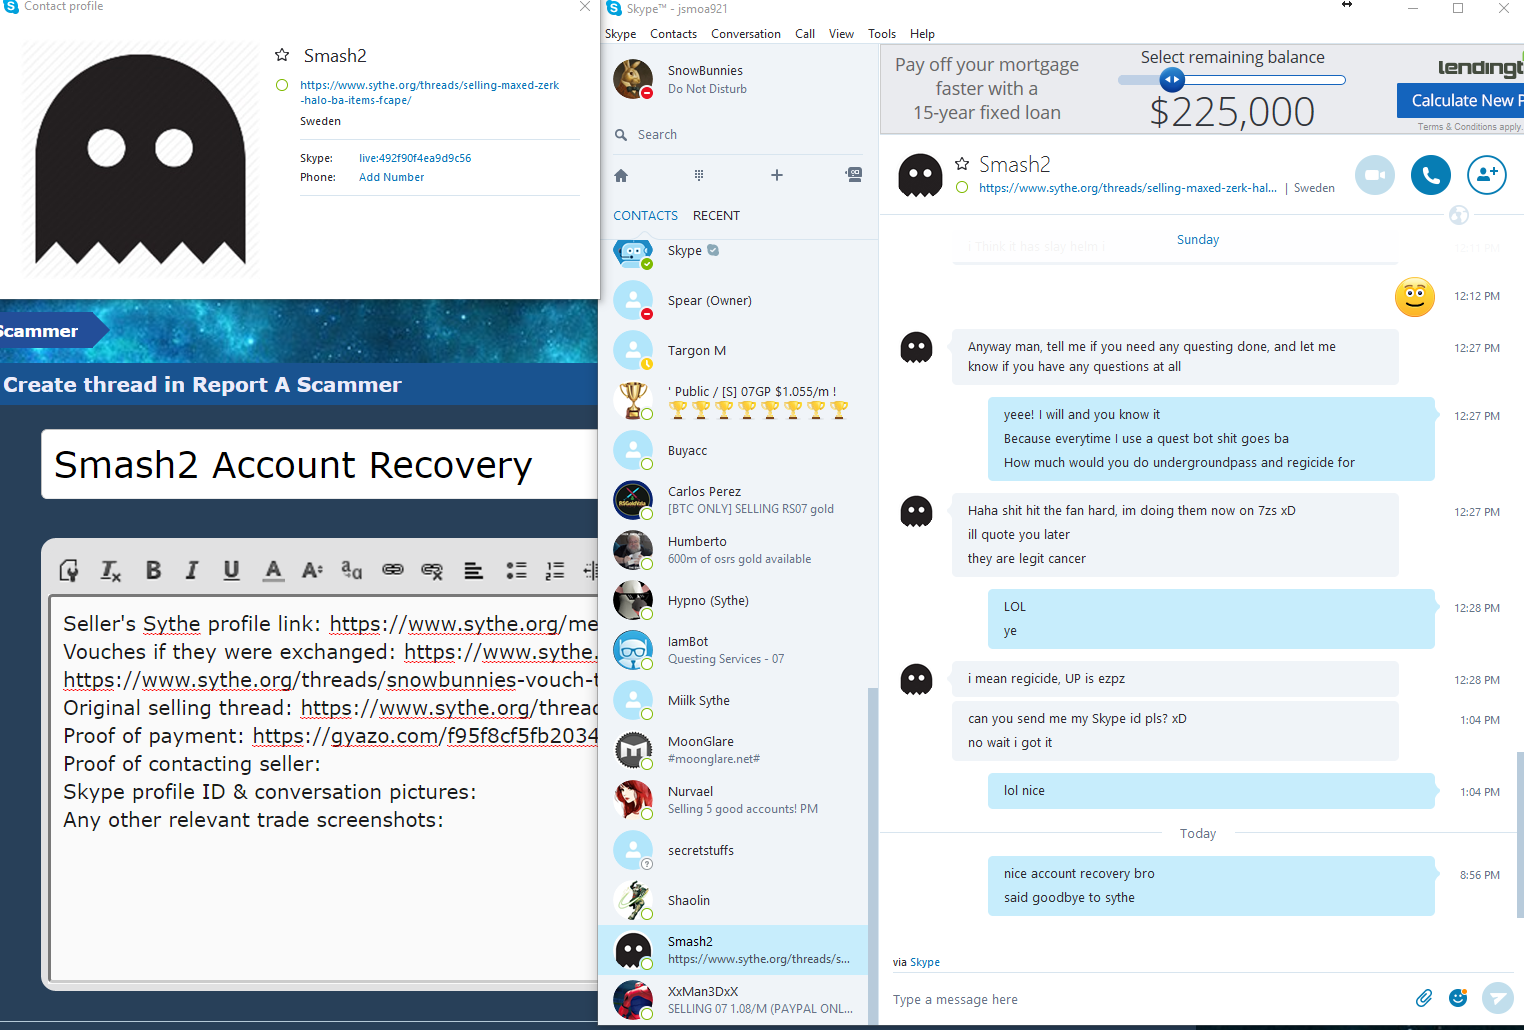The height and width of the screenshot is (1030, 1524).
Task: Toggle Italic in the forum editor
Action: click(191, 570)
